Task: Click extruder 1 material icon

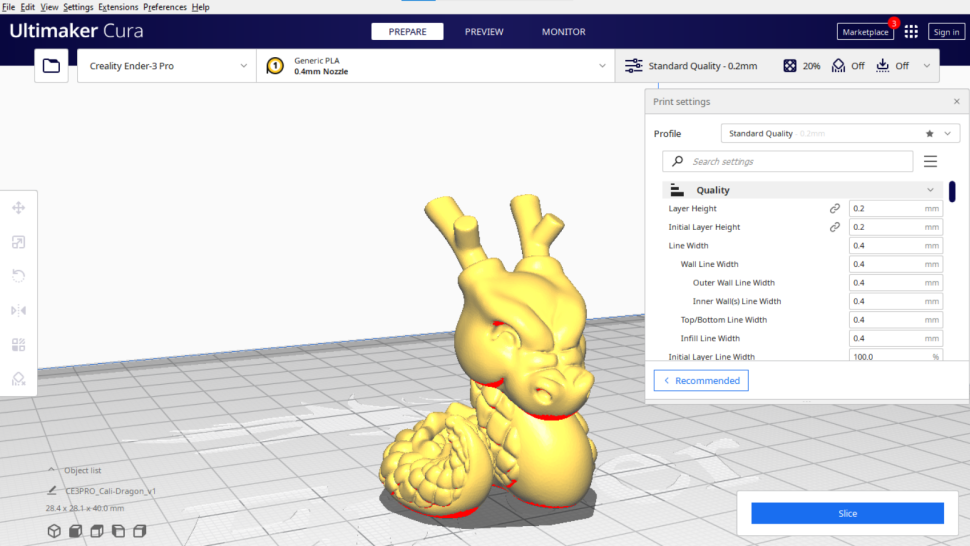Action: [275, 66]
